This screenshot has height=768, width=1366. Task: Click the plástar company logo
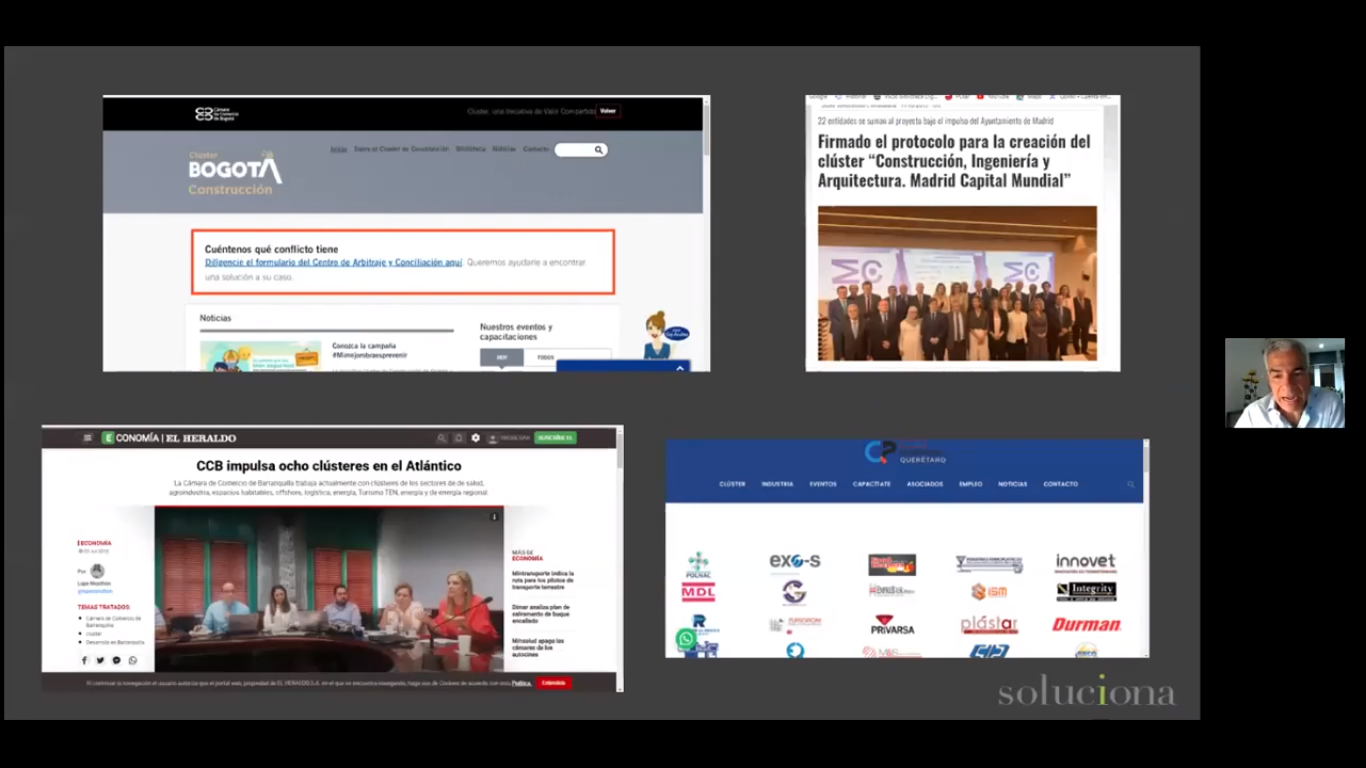pyautogui.click(x=989, y=625)
